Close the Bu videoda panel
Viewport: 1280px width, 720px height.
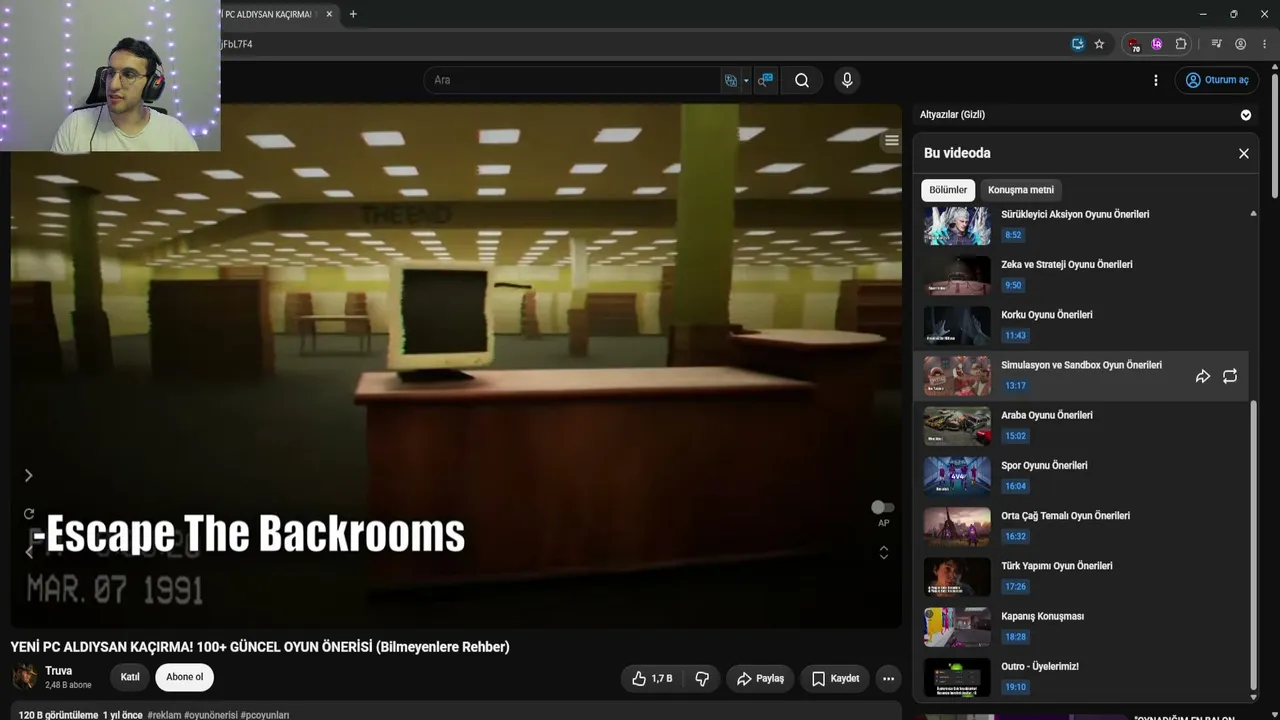1244,153
